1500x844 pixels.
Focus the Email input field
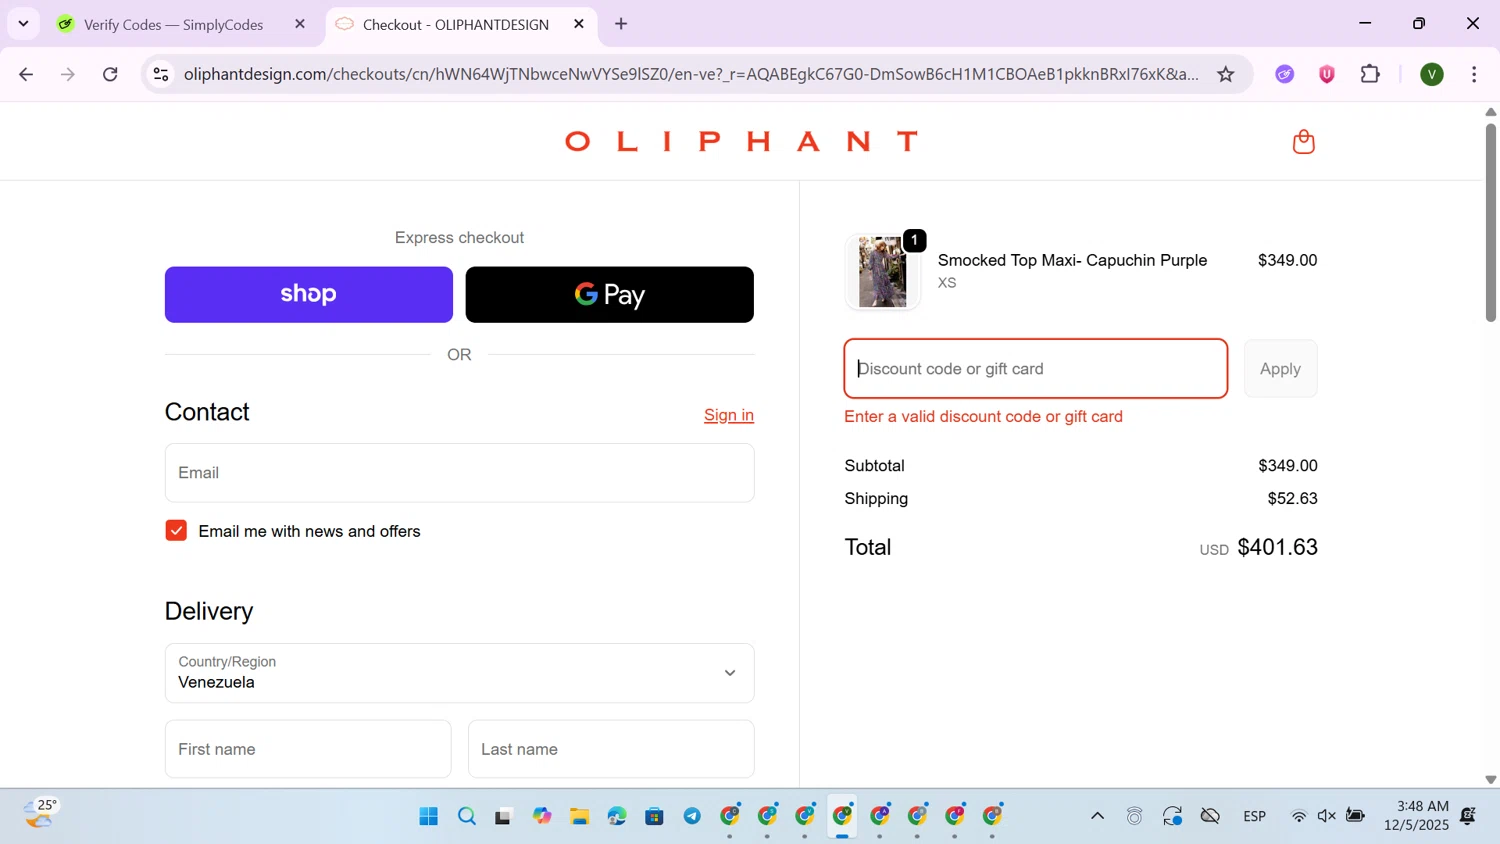(459, 473)
